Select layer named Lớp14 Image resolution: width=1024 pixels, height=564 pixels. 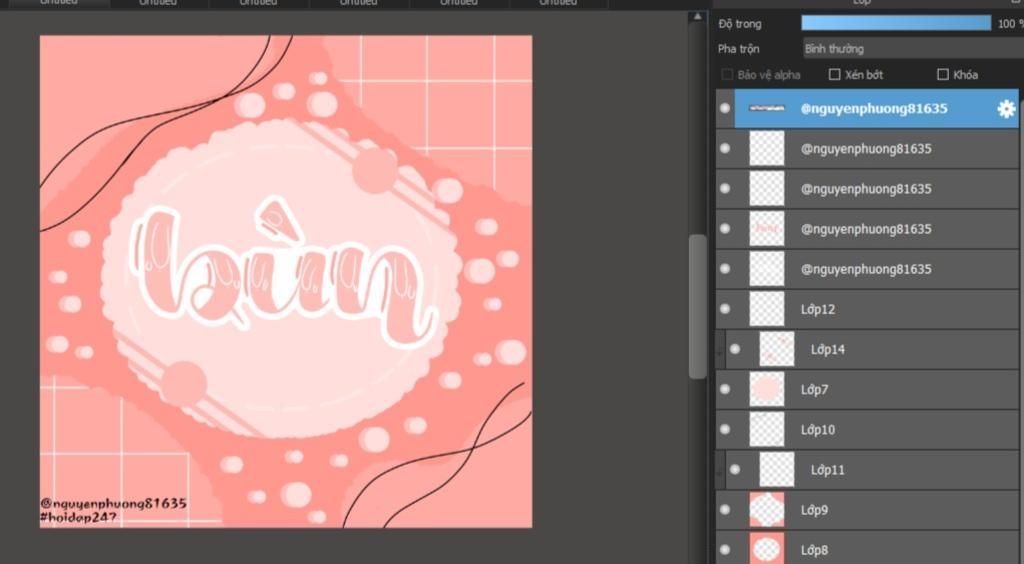pos(828,349)
